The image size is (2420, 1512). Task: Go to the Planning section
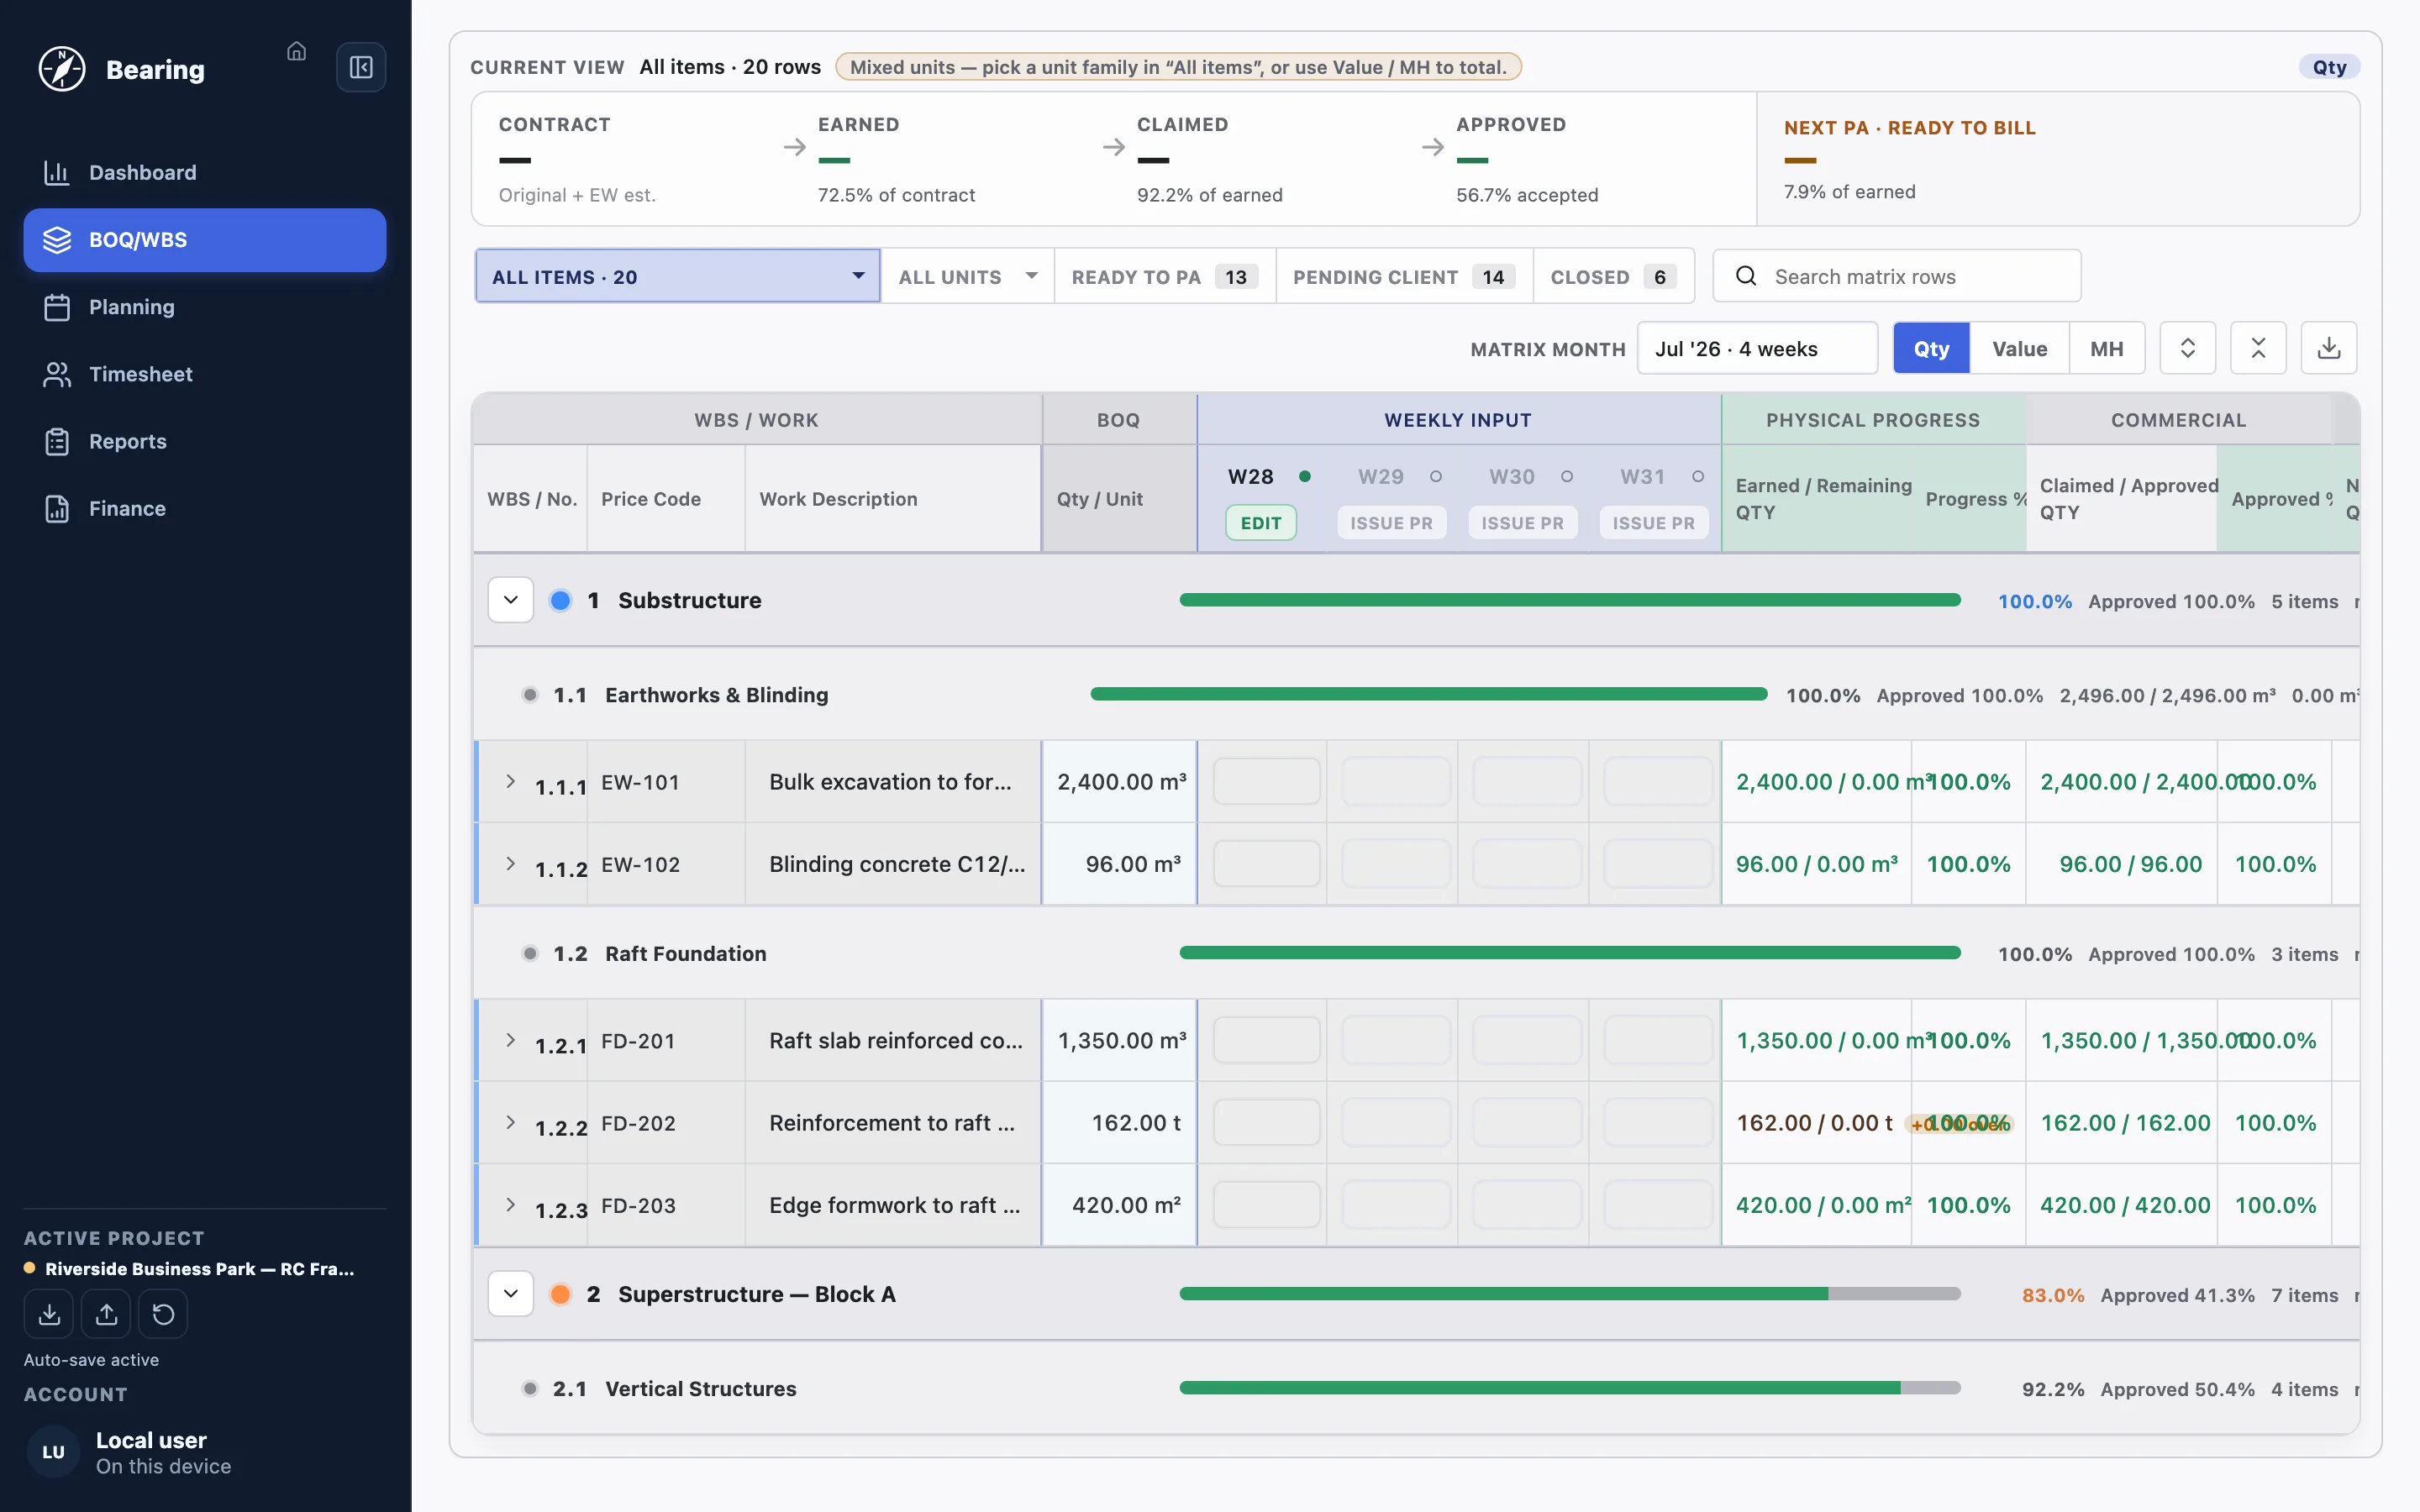point(205,307)
